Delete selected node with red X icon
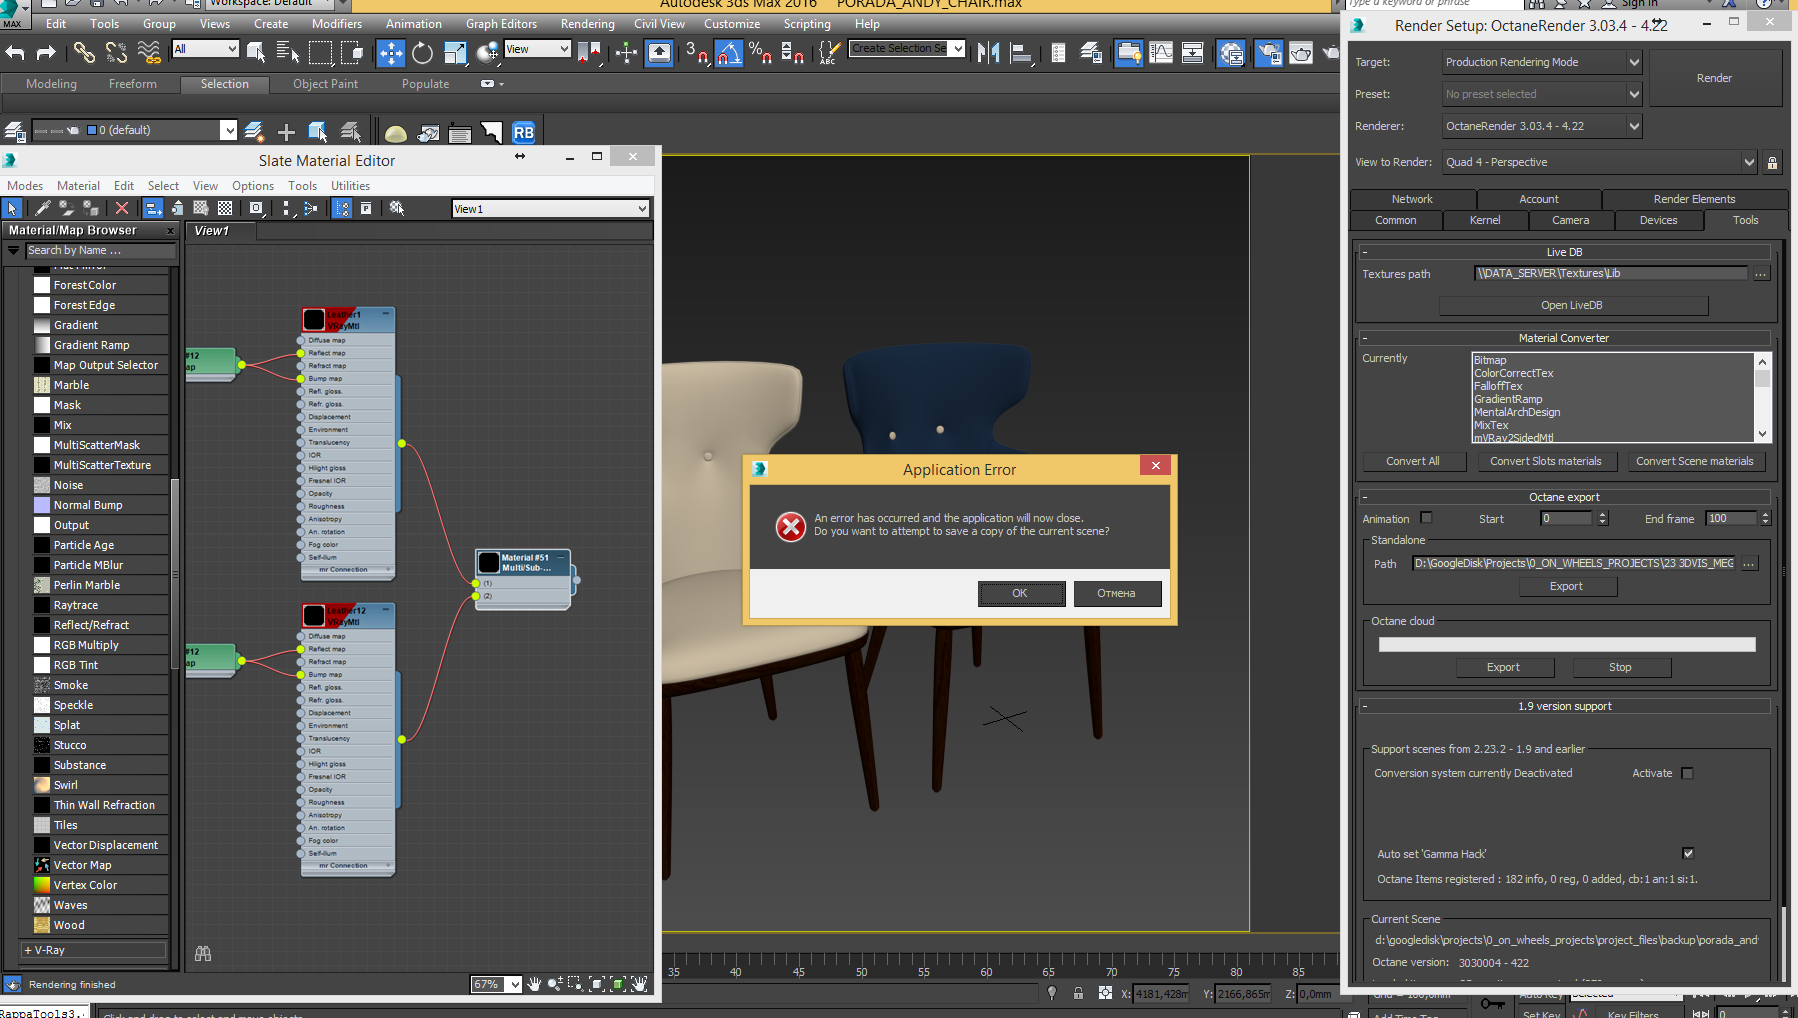The height and width of the screenshot is (1018, 1798). point(122,208)
